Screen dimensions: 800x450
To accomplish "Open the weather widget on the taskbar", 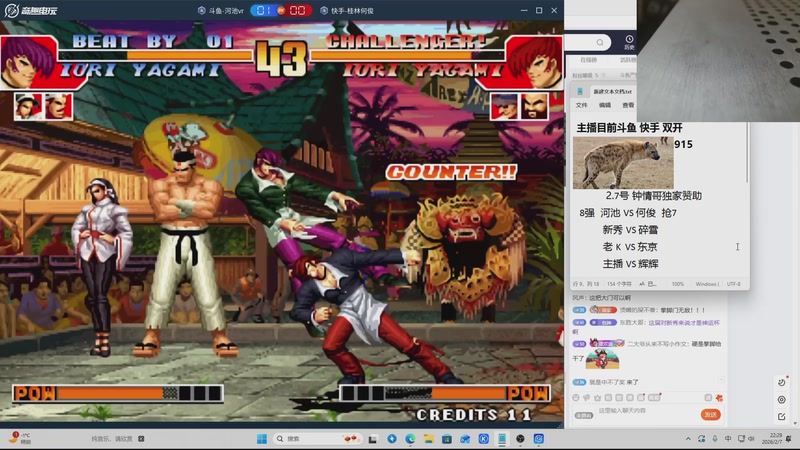I will click(20, 438).
